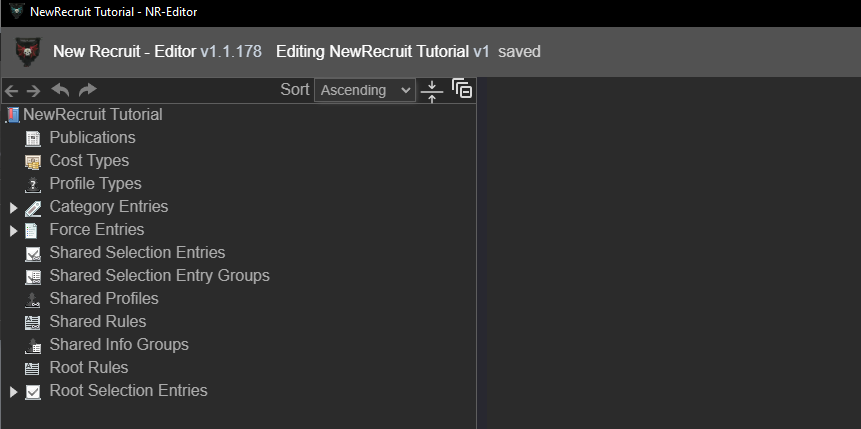This screenshot has height=429, width=861.
Task: Click 'Editing NewRecruit Tutorial' header text
Action: 372,52
